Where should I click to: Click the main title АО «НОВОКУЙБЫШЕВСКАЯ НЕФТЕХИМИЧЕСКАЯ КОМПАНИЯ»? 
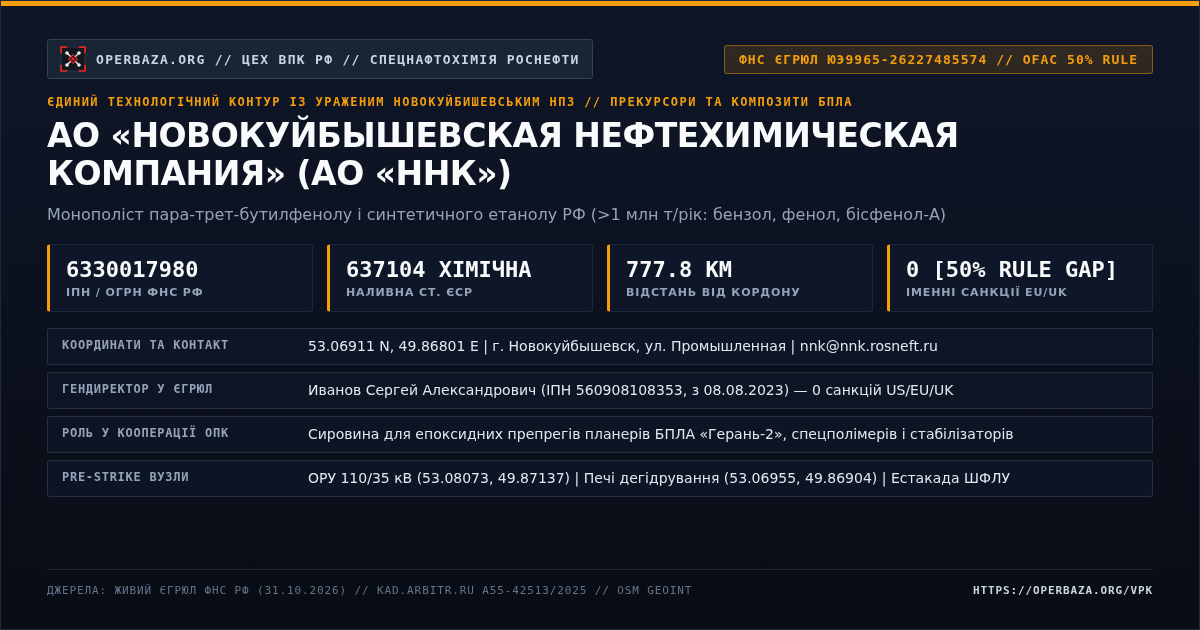[503, 154]
